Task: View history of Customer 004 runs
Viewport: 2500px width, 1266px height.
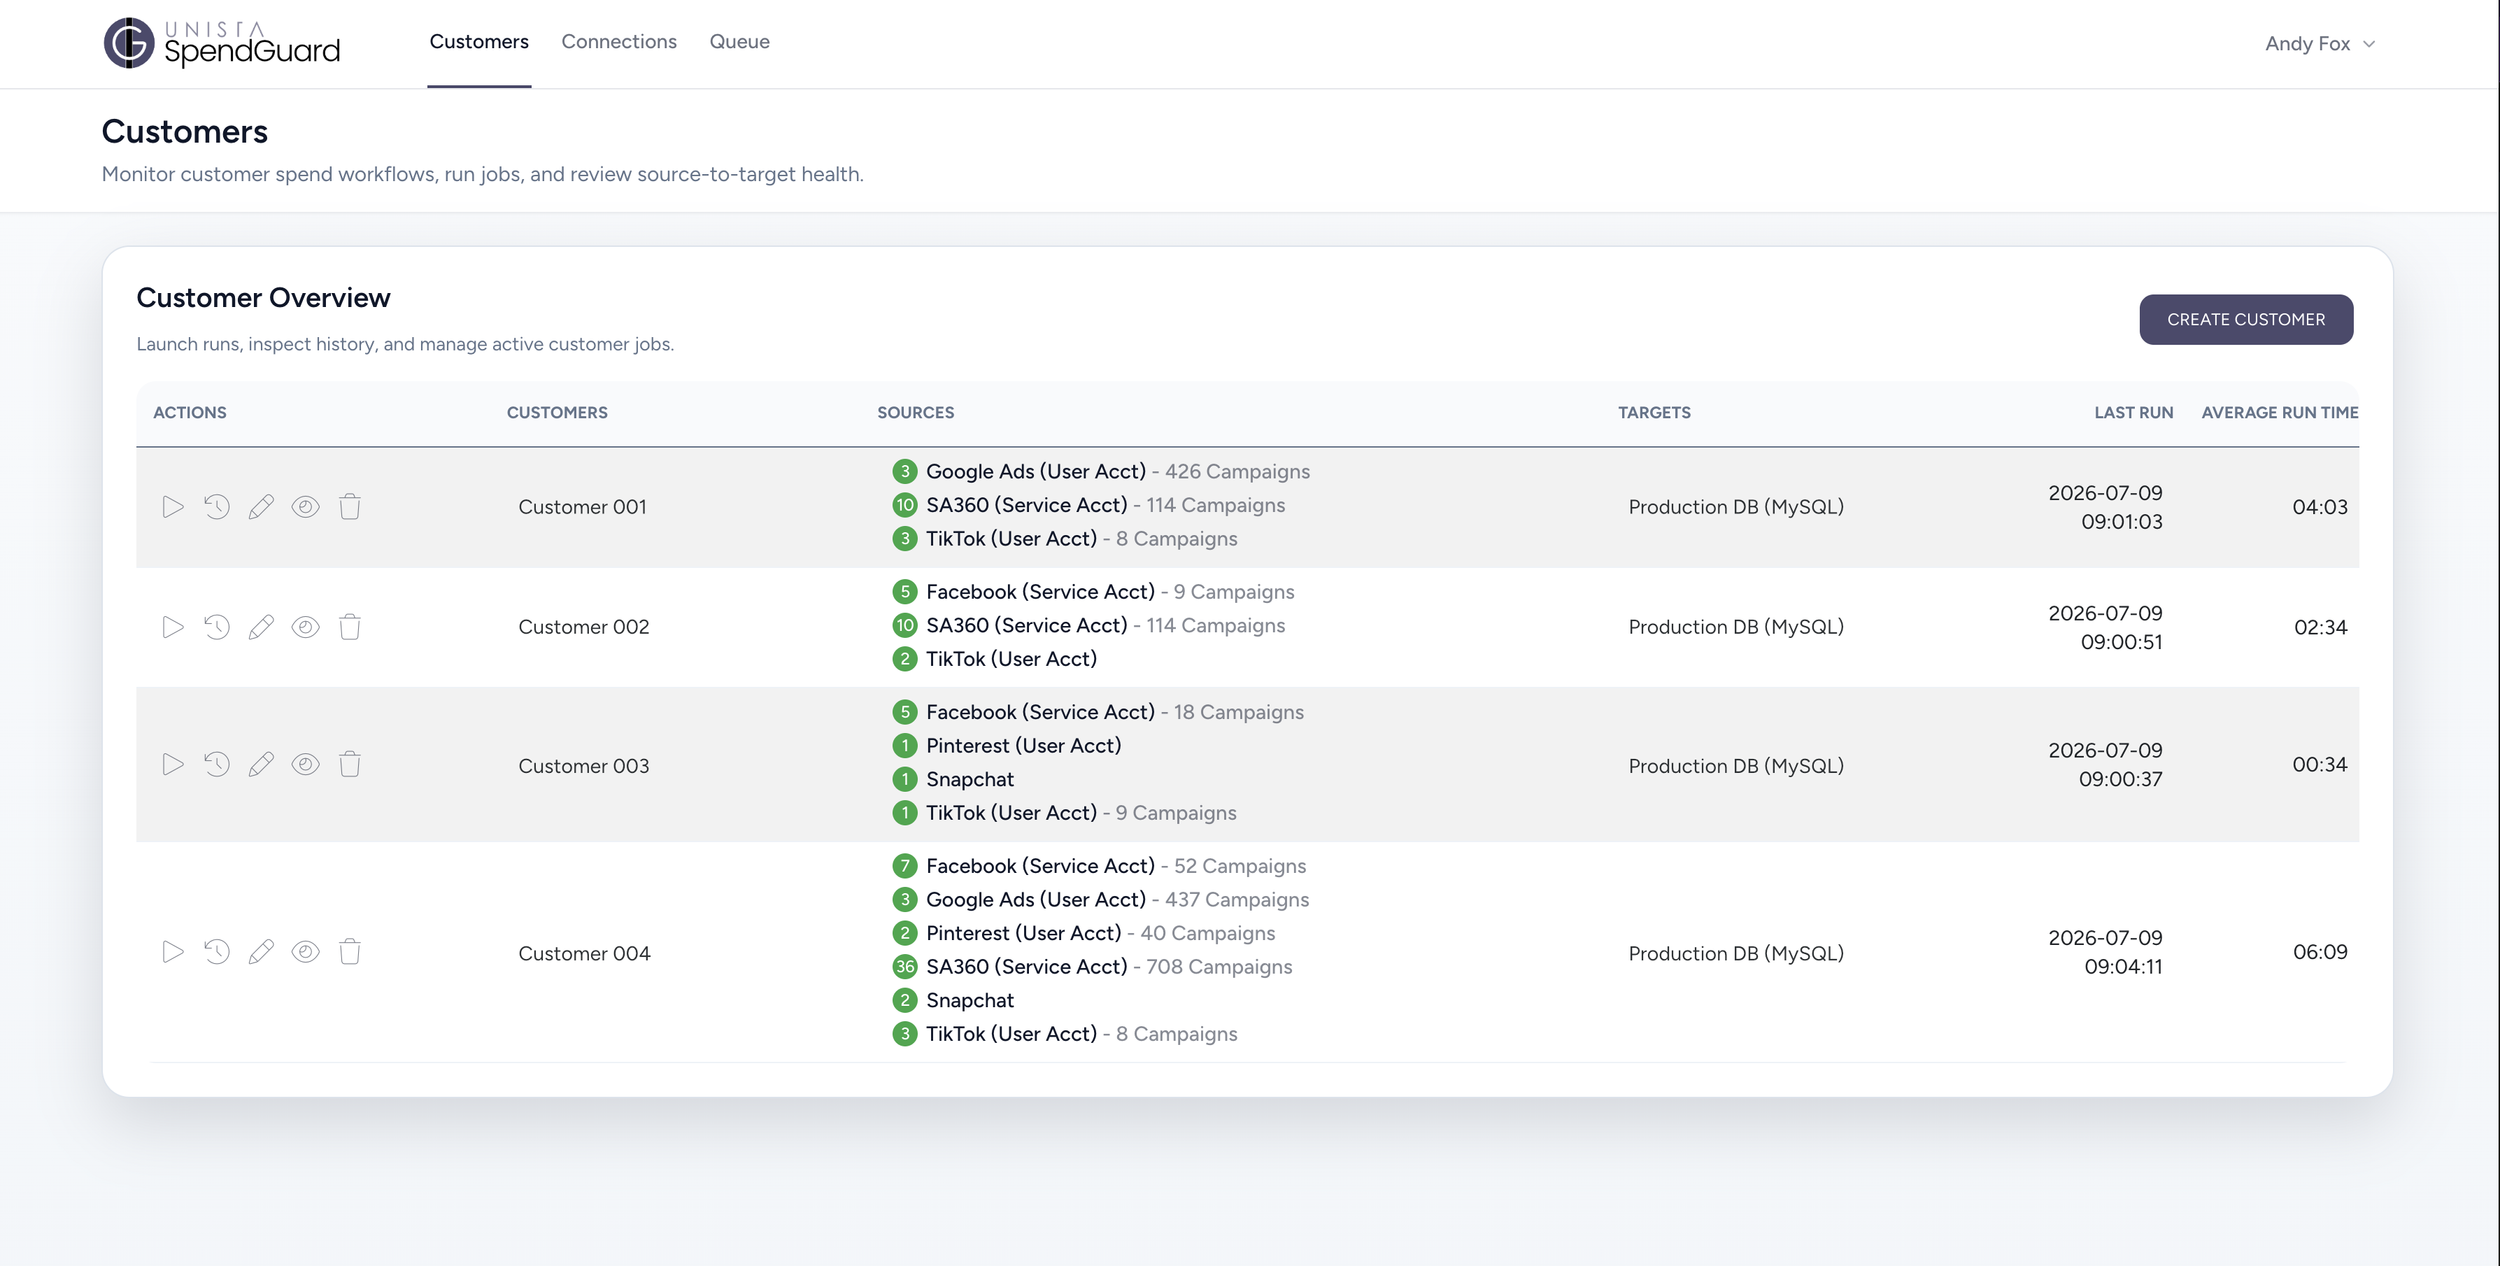Action: (217, 952)
